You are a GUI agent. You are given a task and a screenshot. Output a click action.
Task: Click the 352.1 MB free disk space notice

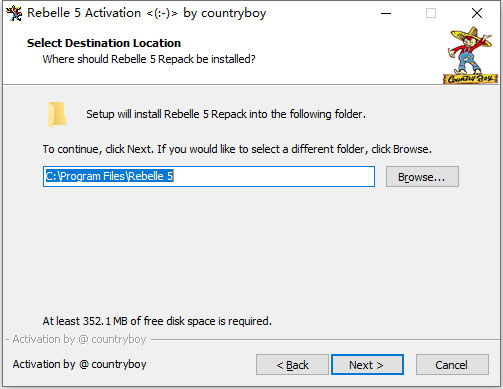pyautogui.click(x=157, y=321)
